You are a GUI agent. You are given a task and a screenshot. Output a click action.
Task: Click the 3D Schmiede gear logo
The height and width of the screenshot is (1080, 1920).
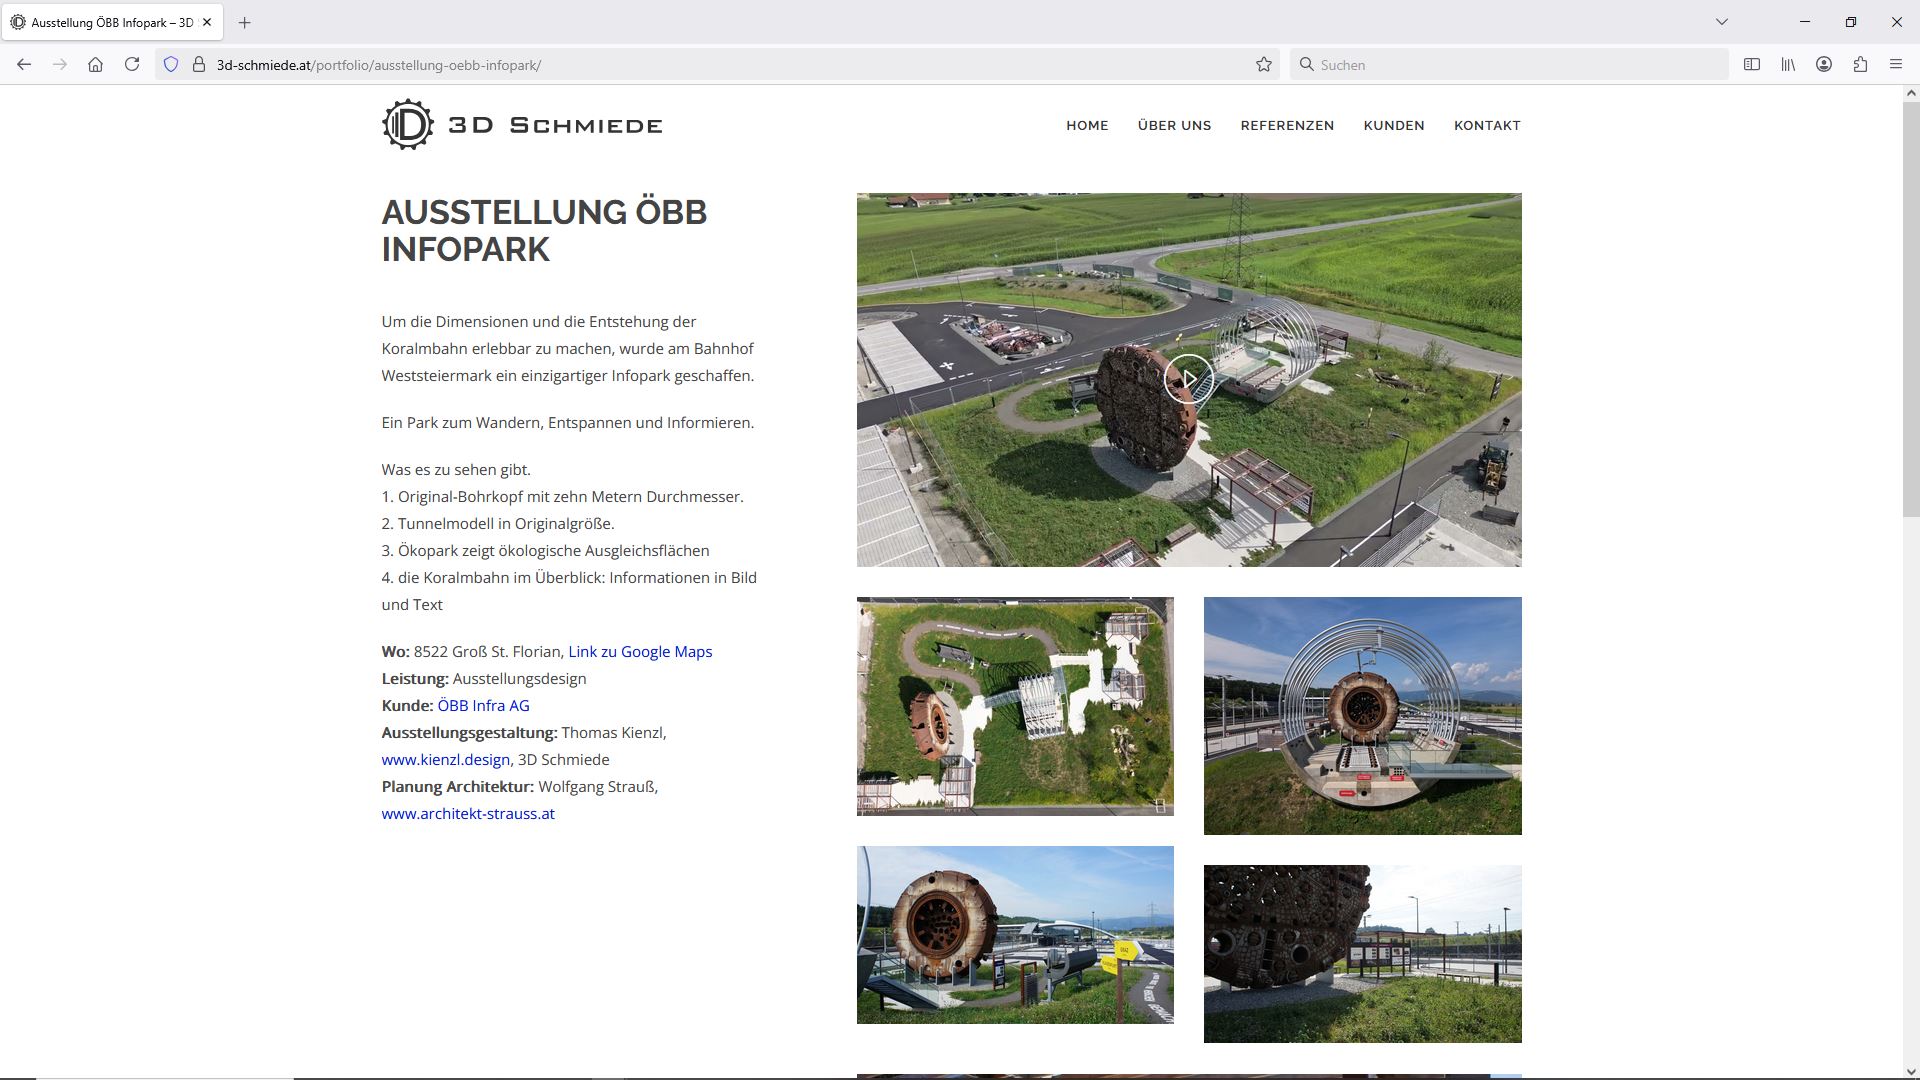[x=408, y=125]
